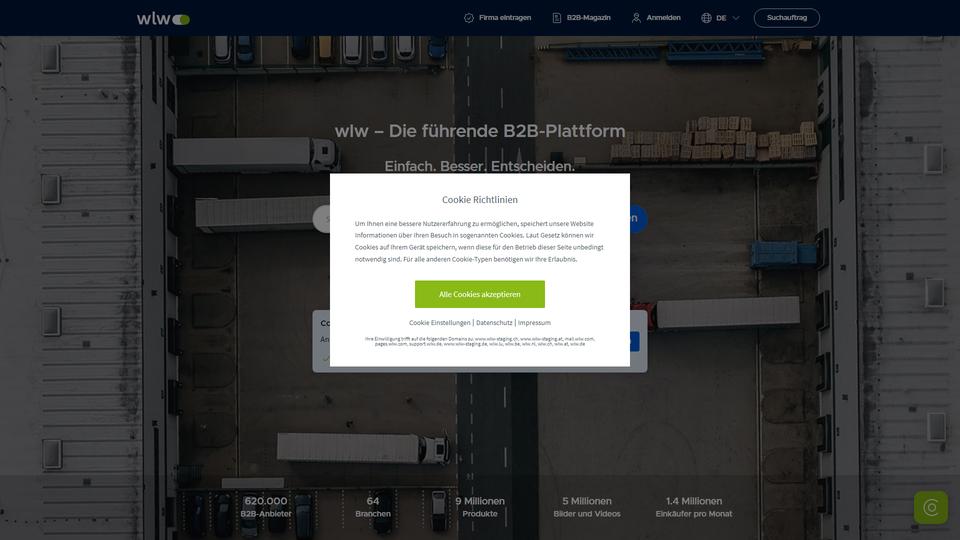Click the Suchauftrag button

point(787,18)
